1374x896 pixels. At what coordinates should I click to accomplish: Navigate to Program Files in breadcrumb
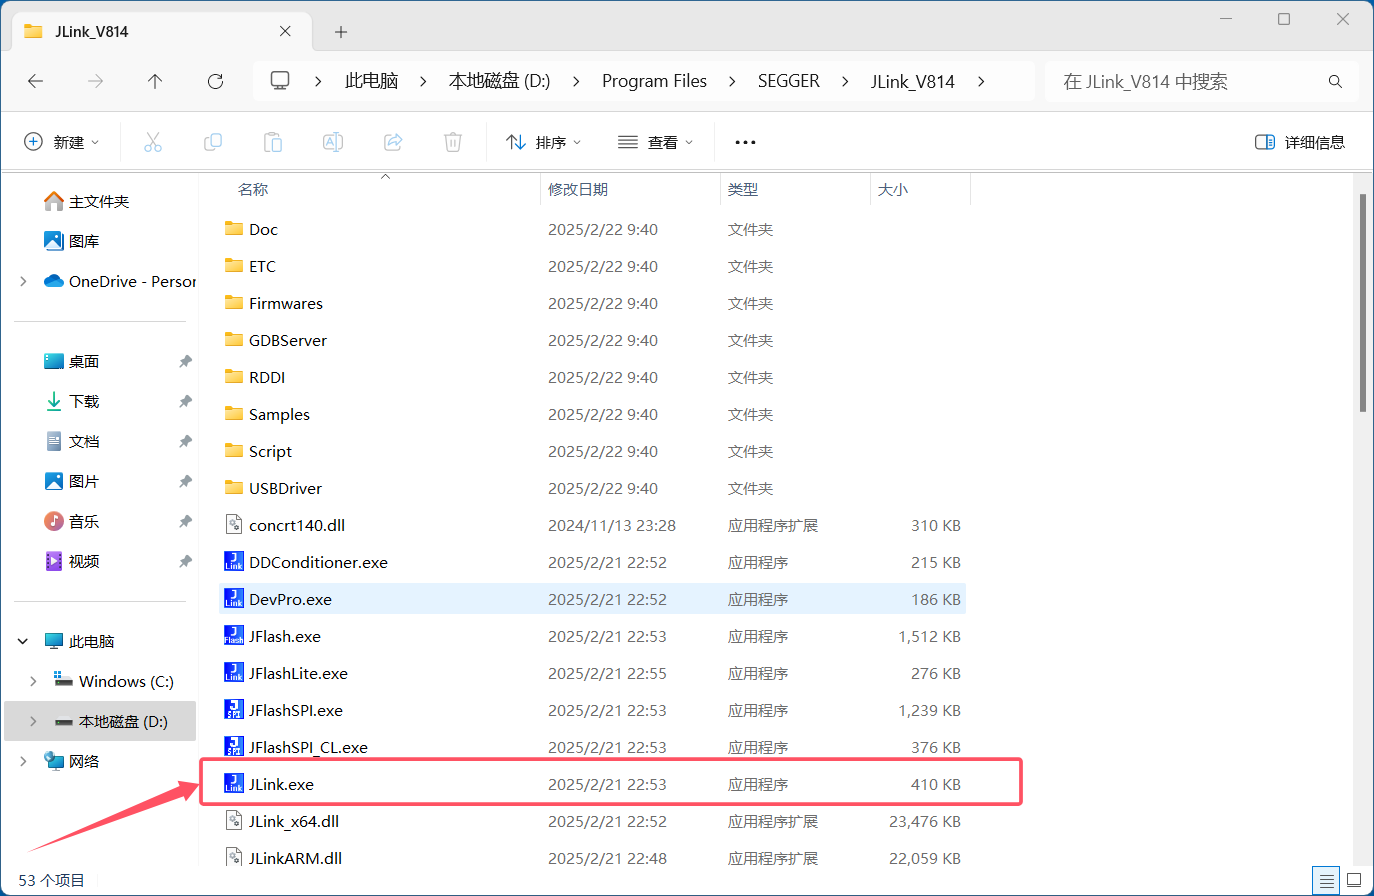654,81
